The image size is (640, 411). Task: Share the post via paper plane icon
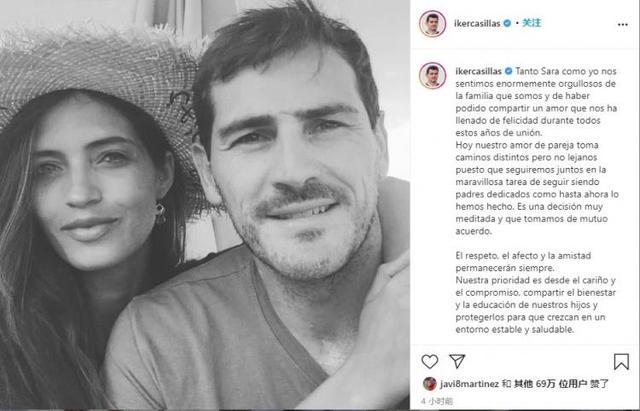tap(457, 361)
